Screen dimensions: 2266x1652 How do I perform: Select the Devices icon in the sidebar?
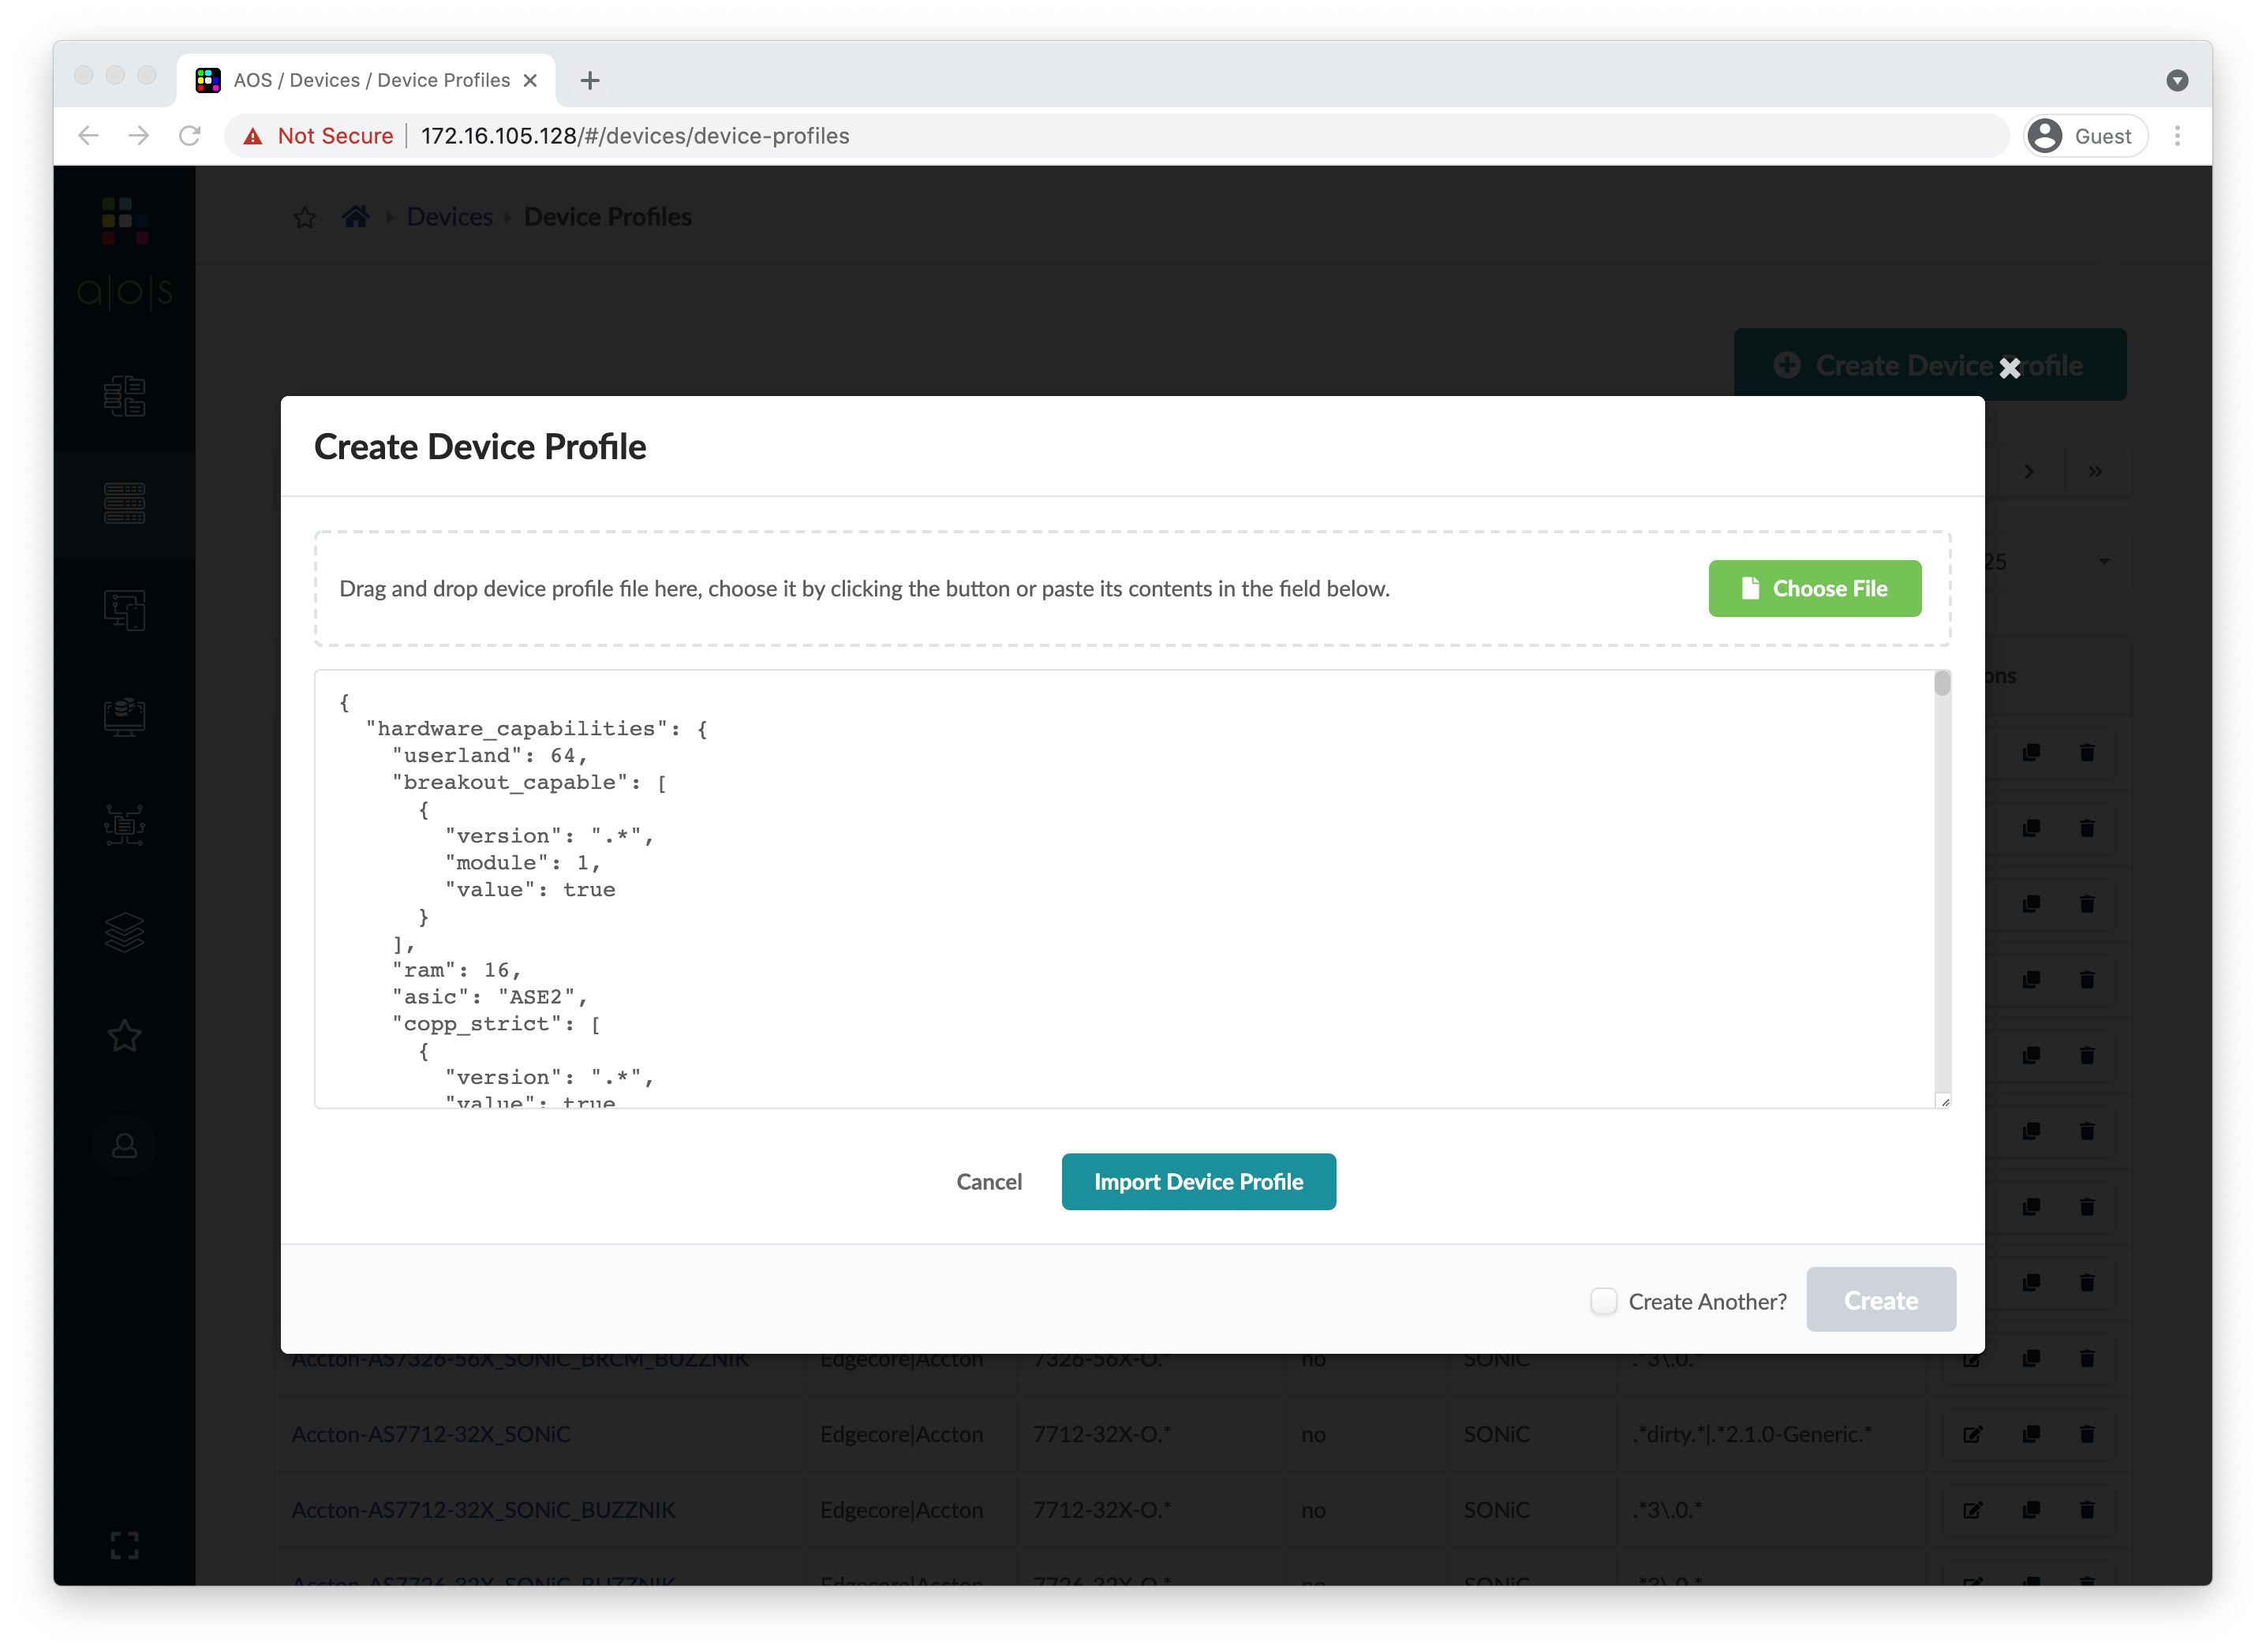click(x=124, y=503)
